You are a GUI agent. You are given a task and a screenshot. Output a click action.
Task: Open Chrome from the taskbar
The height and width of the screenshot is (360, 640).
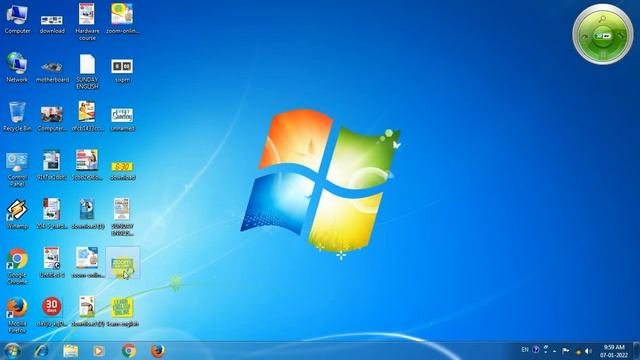point(129,351)
